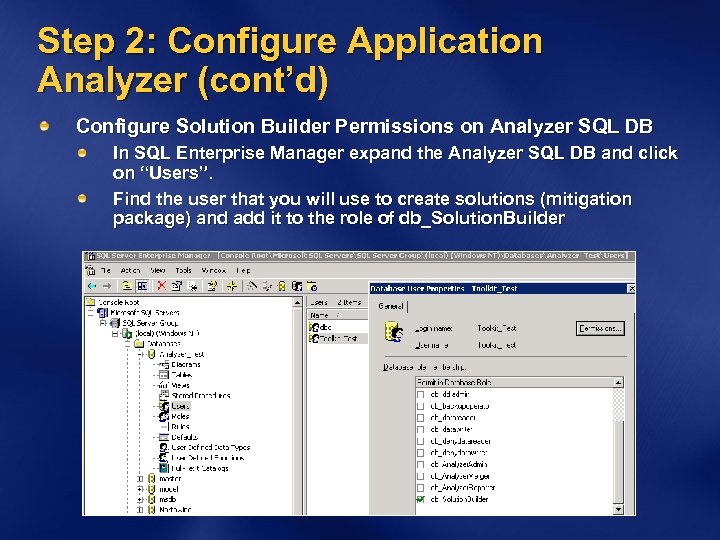Select the Defaults node in tree

coord(185,437)
